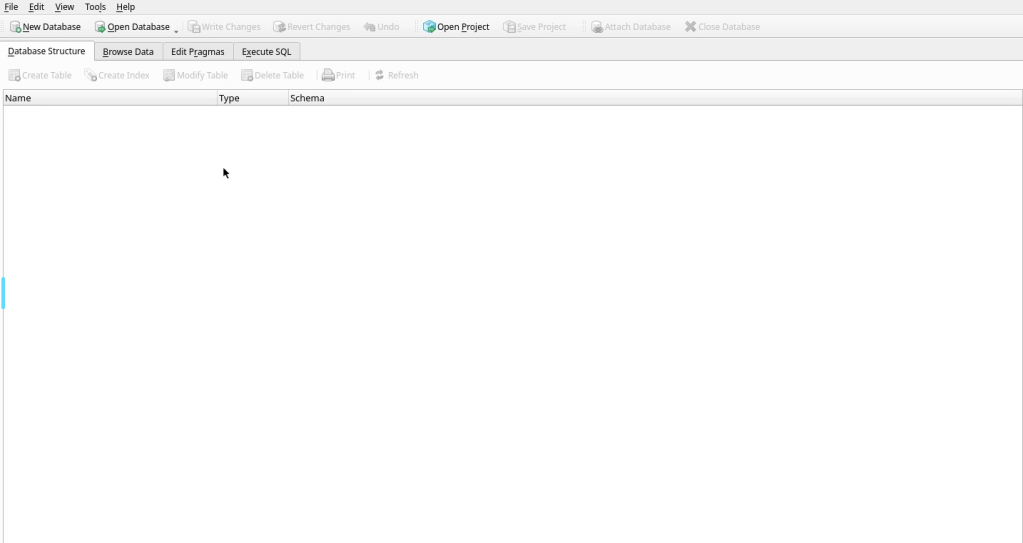Select the Edit Pragmas tab
This screenshot has height=543, width=1023.
198,52
